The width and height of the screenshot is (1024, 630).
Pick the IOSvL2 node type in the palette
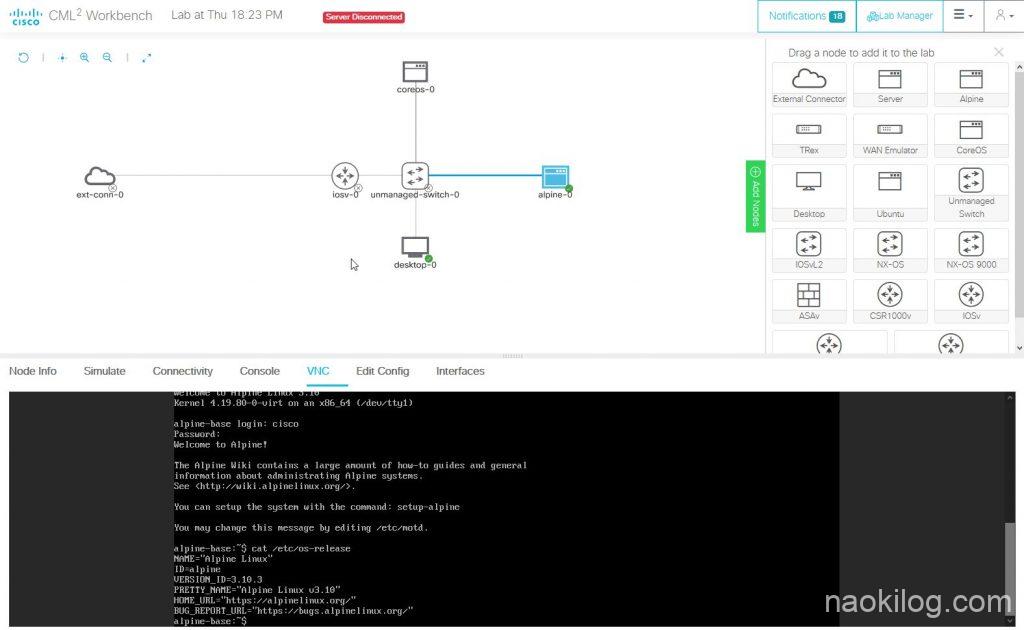pos(809,251)
